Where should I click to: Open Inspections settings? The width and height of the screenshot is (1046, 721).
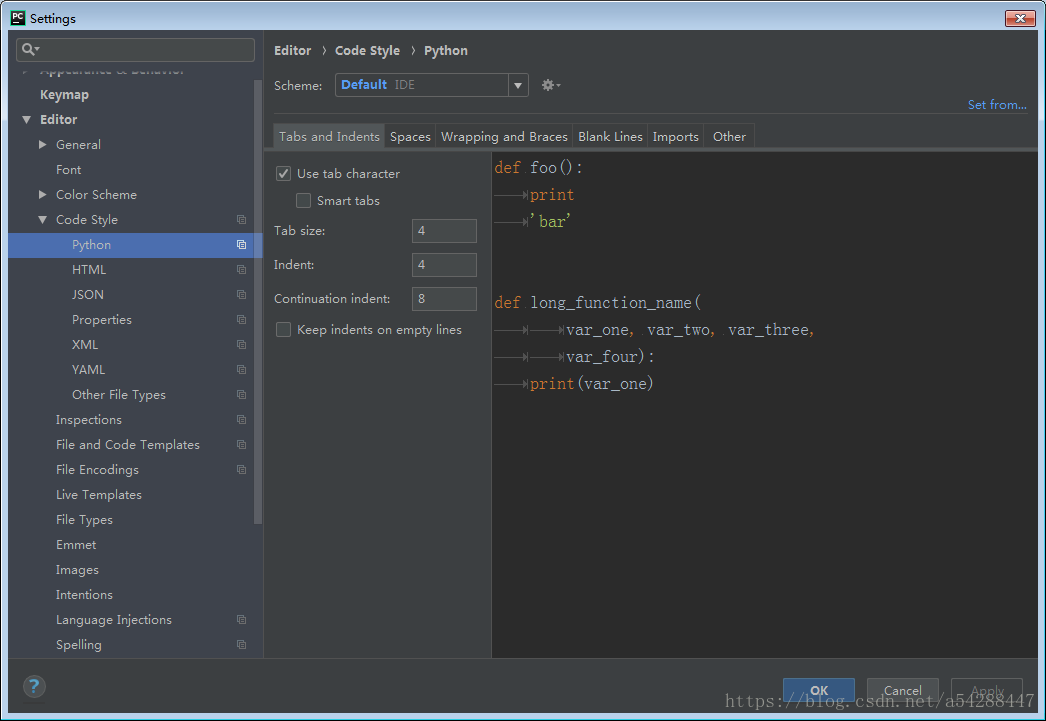[x=89, y=420]
